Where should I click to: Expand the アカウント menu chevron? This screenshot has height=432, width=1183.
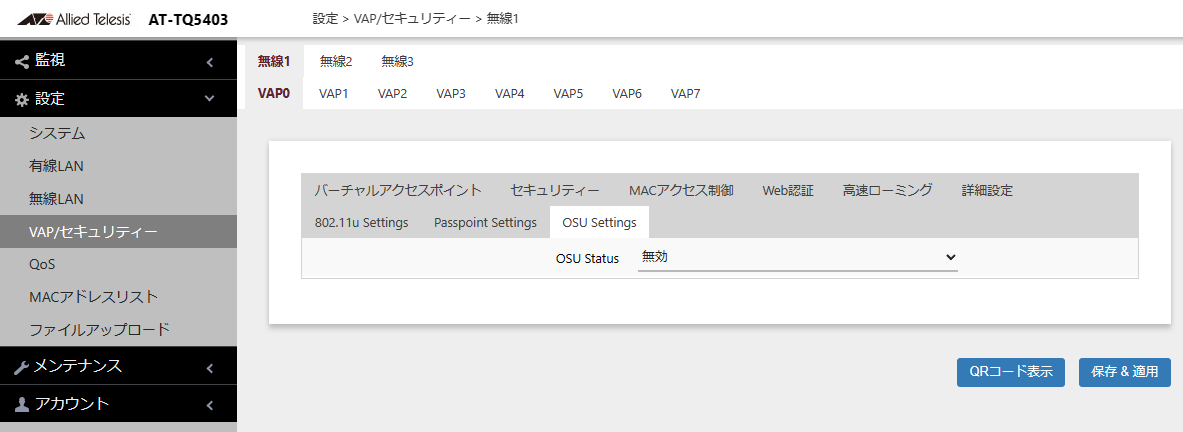point(210,406)
